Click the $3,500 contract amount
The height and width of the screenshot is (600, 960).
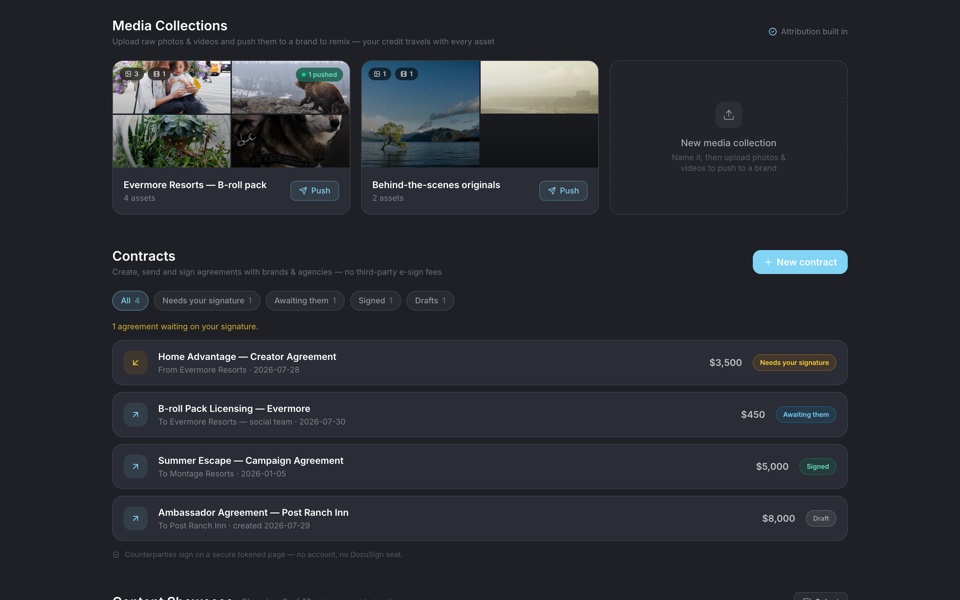click(x=726, y=362)
